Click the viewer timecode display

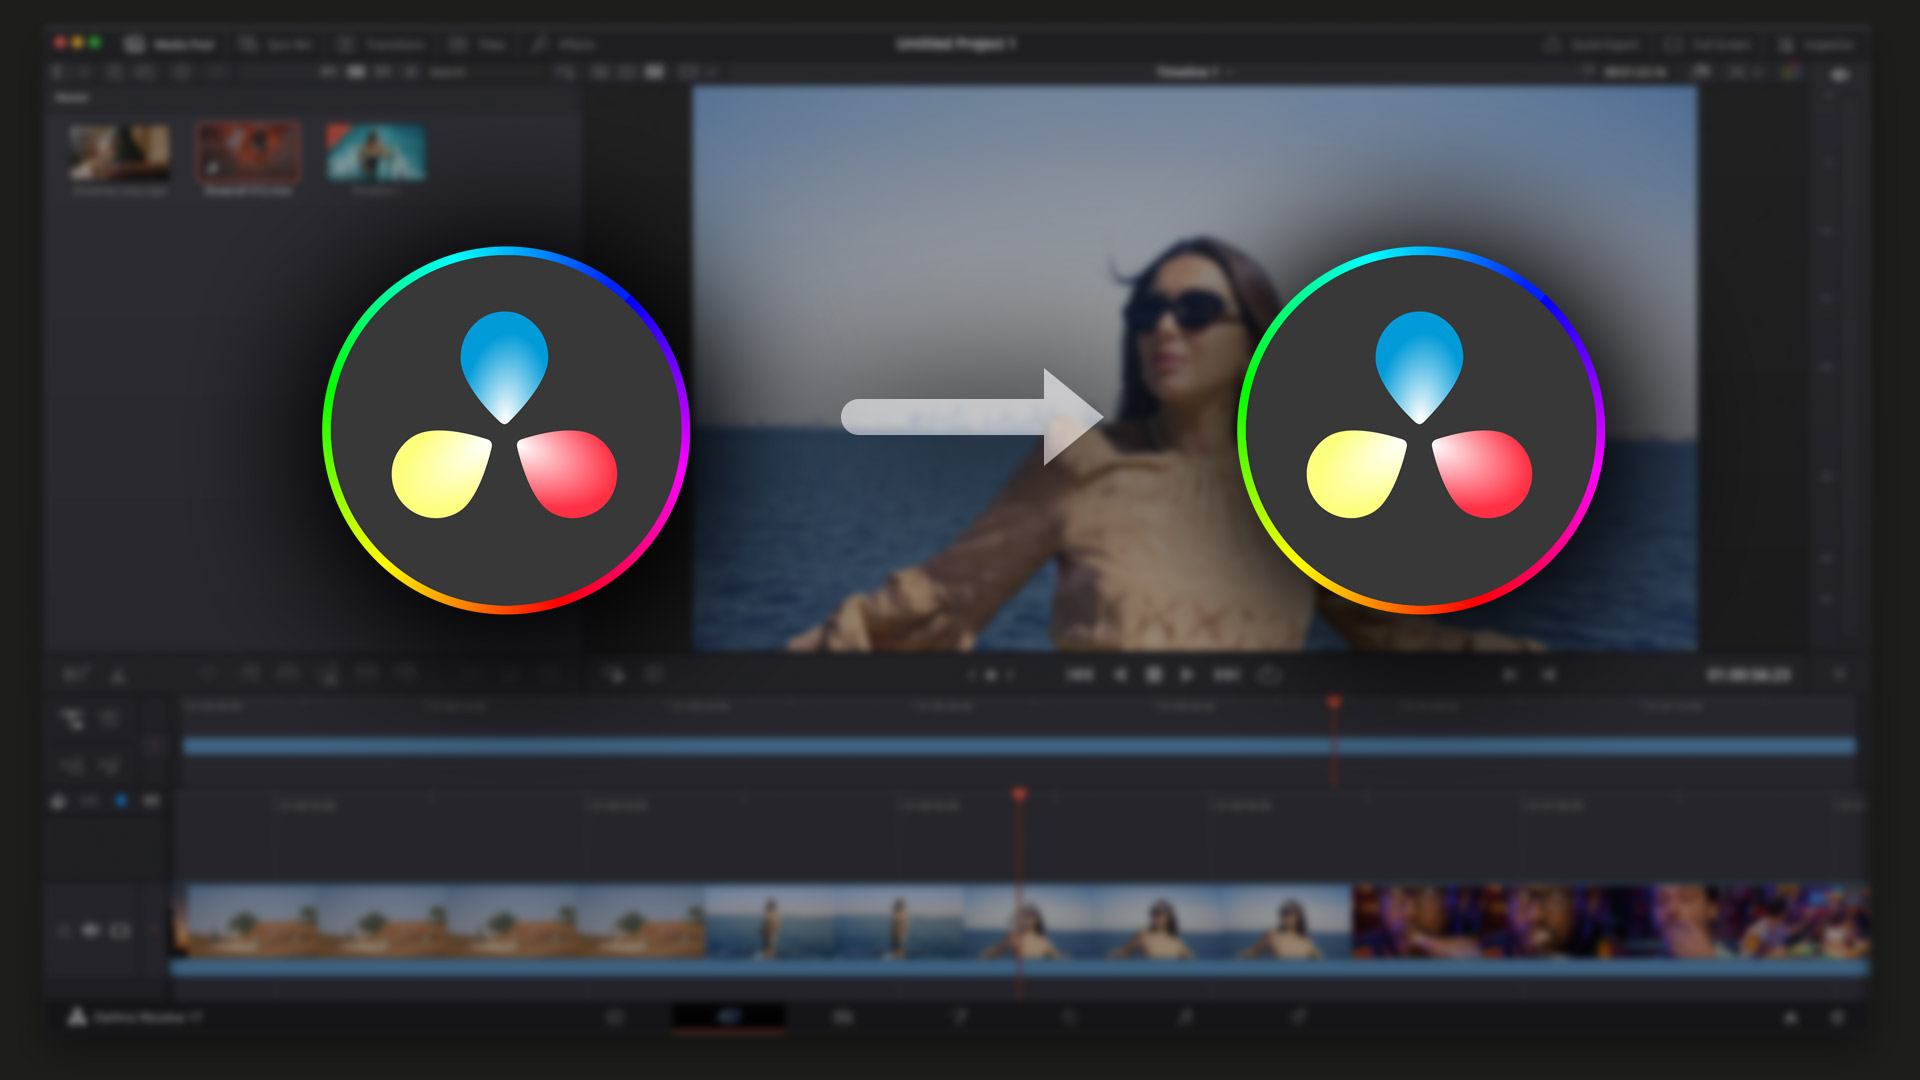[x=1748, y=675]
